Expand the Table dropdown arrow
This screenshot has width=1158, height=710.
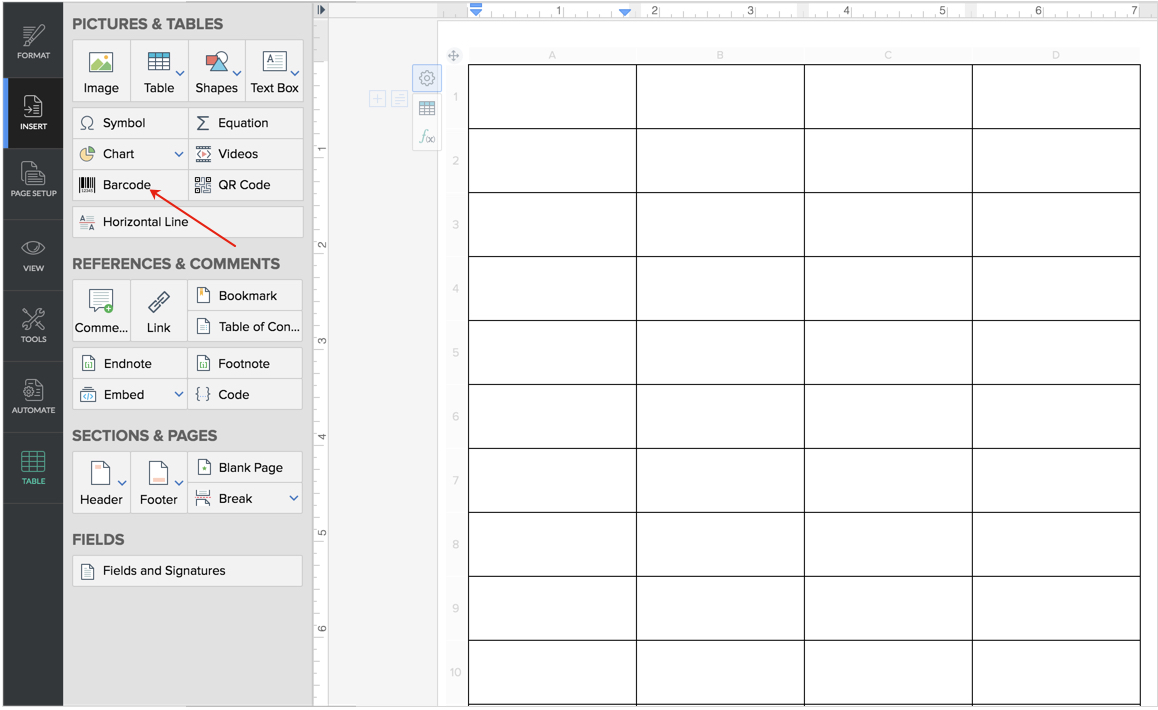(x=180, y=73)
